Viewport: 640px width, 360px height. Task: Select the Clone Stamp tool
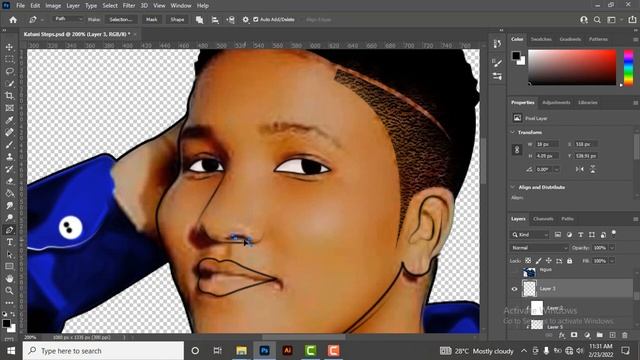pyautogui.click(x=9, y=157)
